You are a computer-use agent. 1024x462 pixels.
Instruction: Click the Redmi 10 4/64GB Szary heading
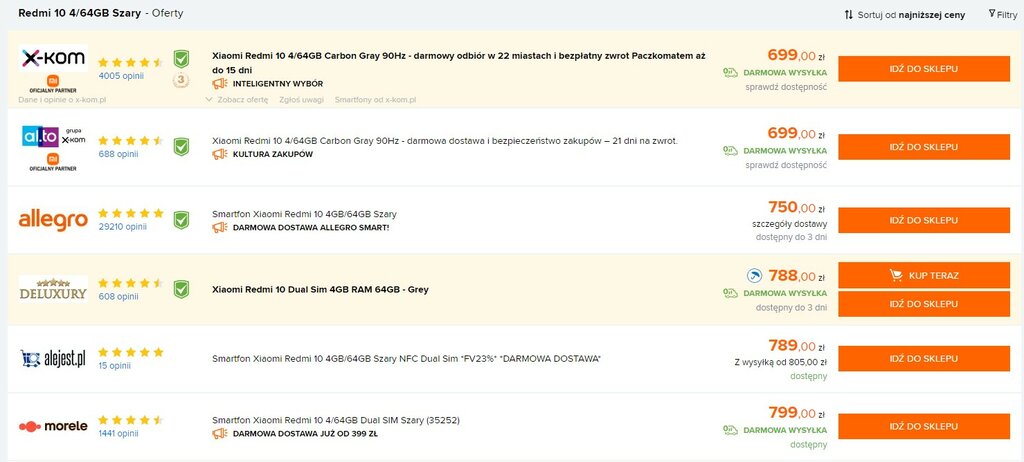80,13
